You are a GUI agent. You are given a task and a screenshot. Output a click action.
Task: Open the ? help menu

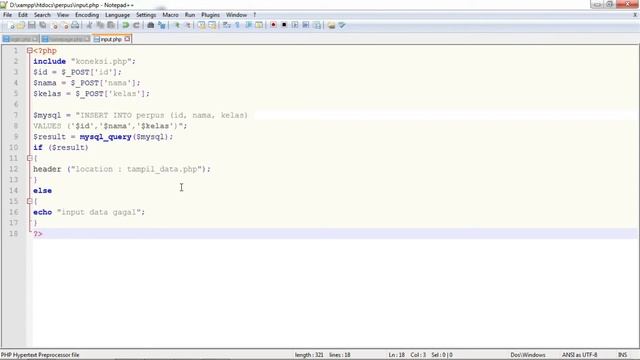[254, 15]
